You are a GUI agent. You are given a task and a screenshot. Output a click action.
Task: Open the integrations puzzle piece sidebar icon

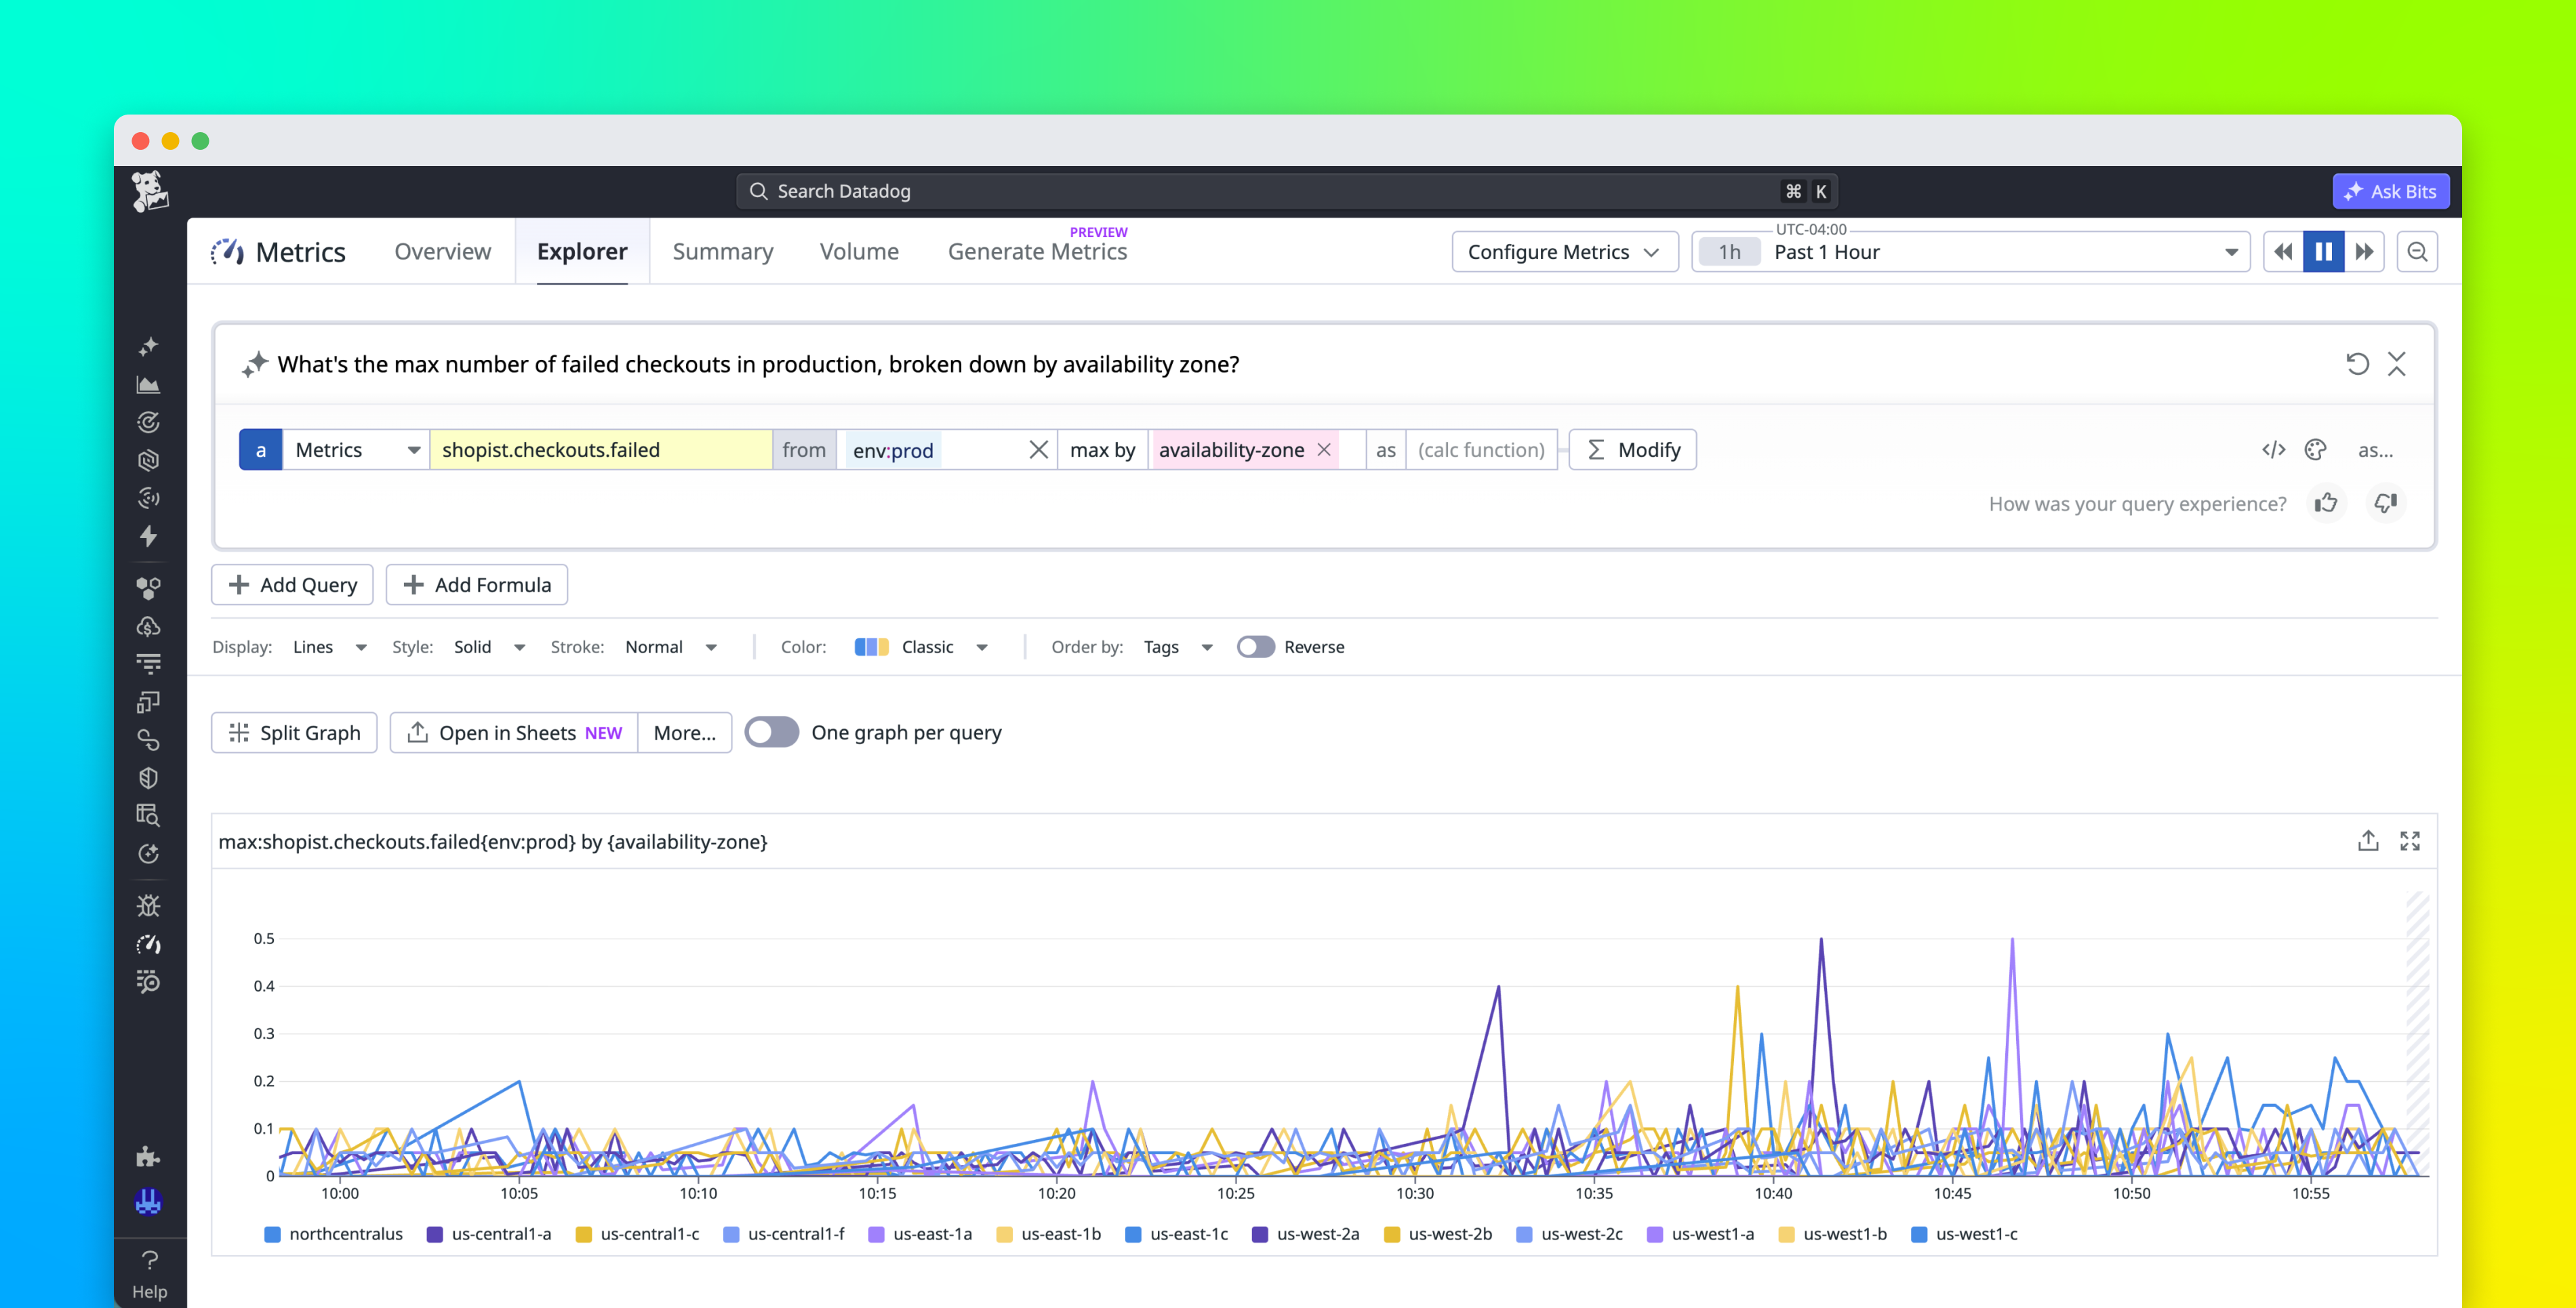[x=148, y=1157]
